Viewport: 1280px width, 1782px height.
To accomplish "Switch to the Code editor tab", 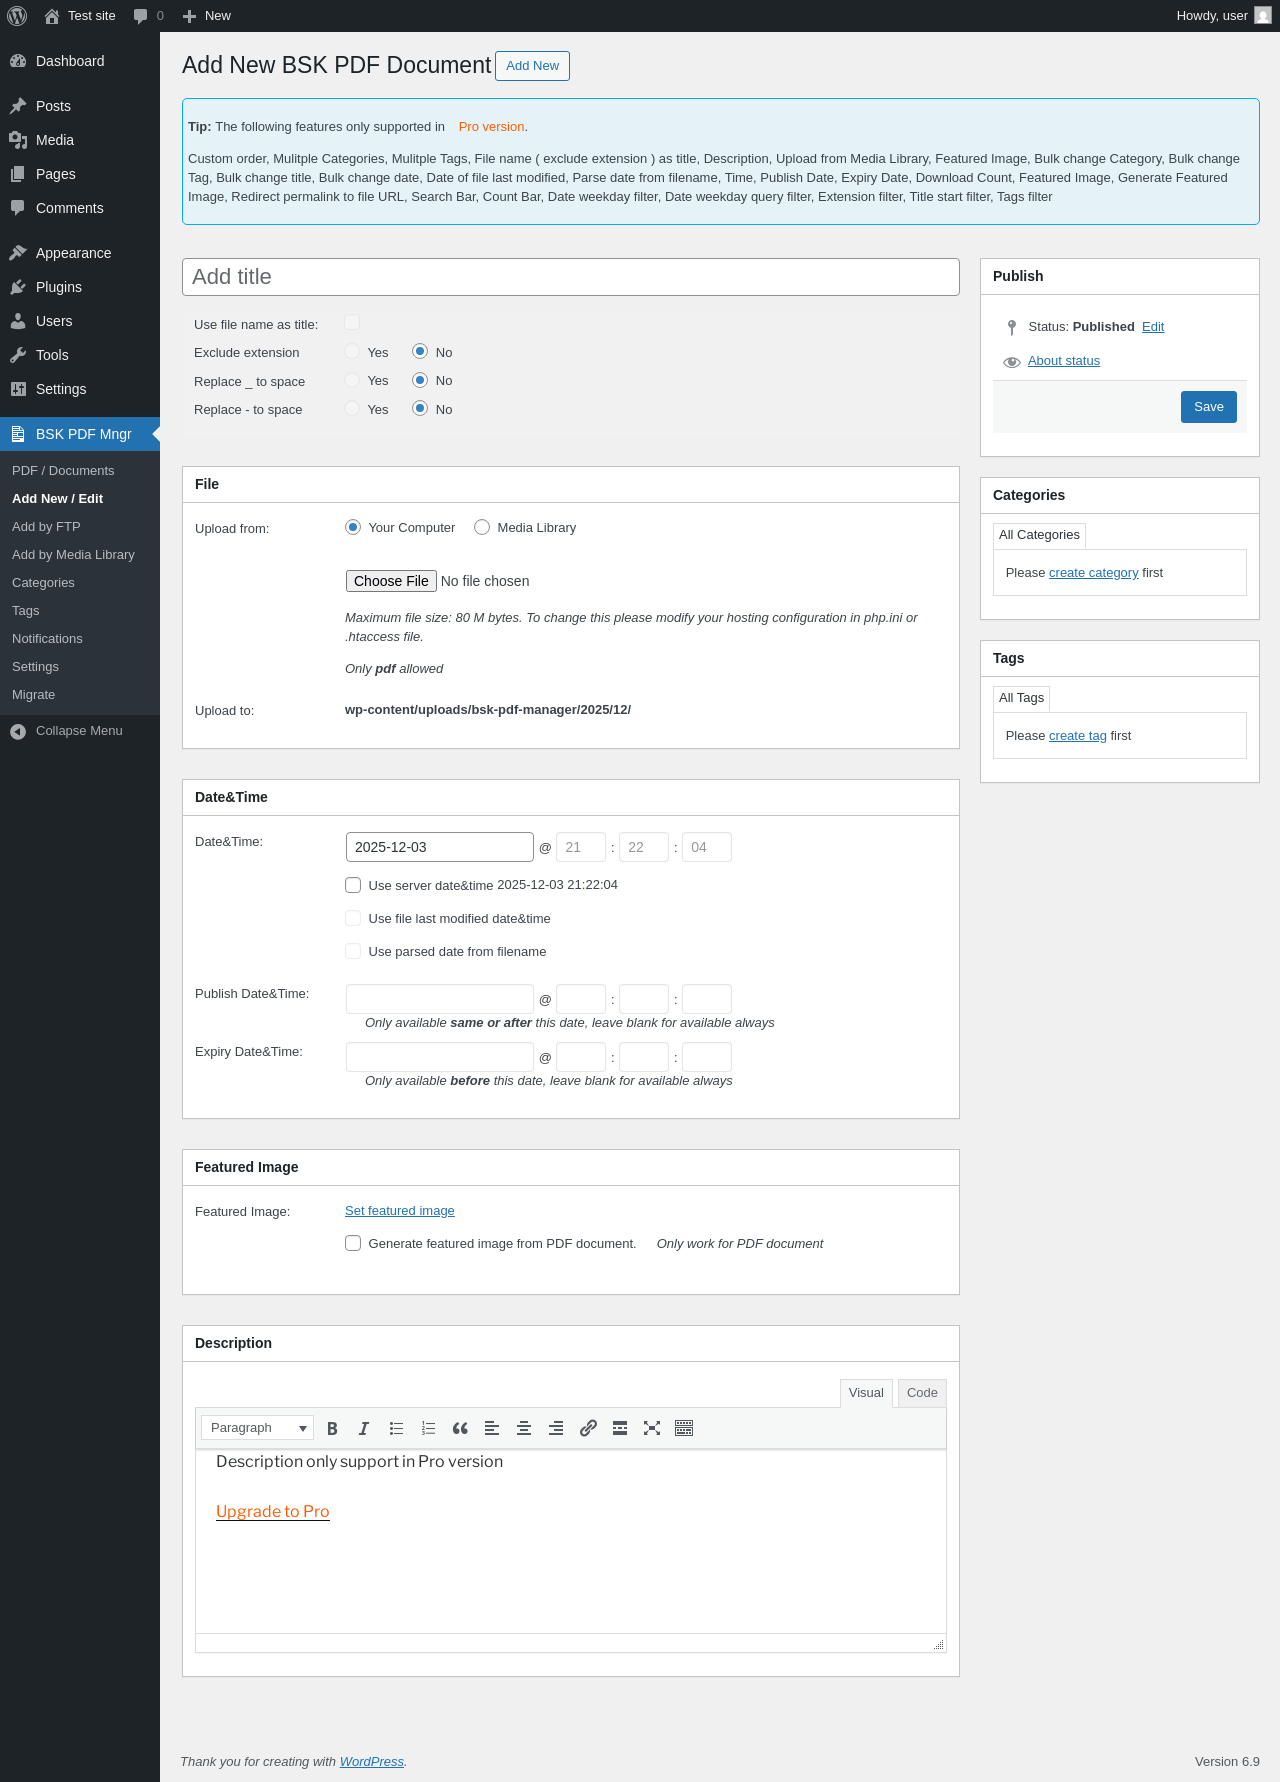I will [x=921, y=1393].
